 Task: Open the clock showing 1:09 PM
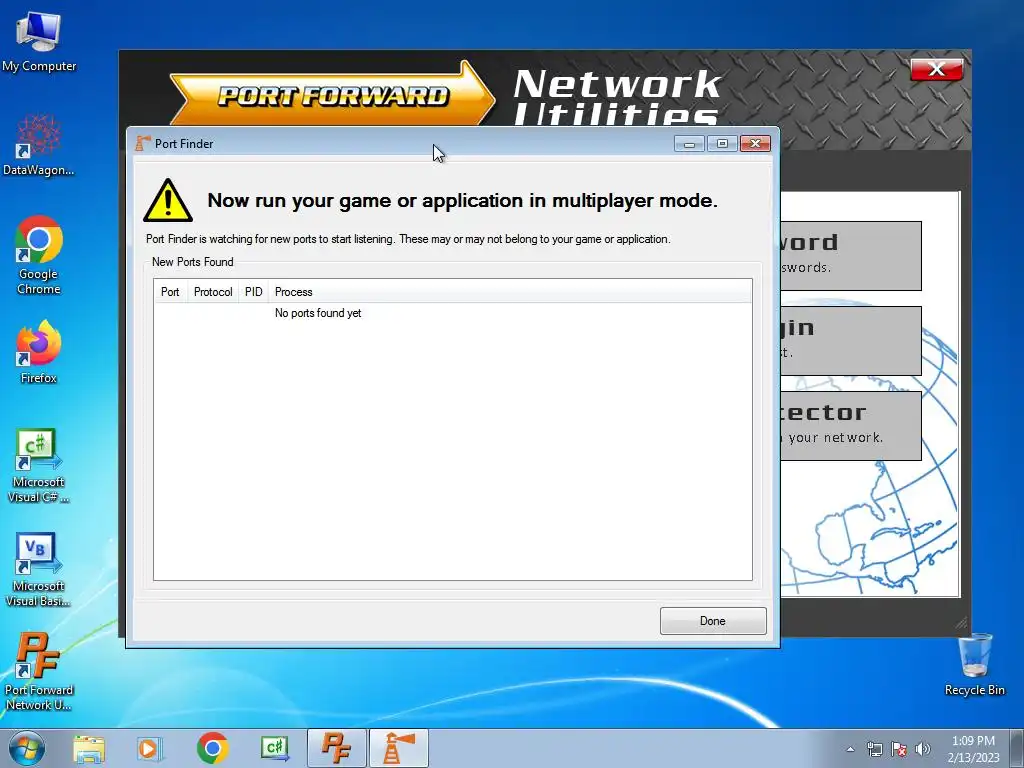973,749
